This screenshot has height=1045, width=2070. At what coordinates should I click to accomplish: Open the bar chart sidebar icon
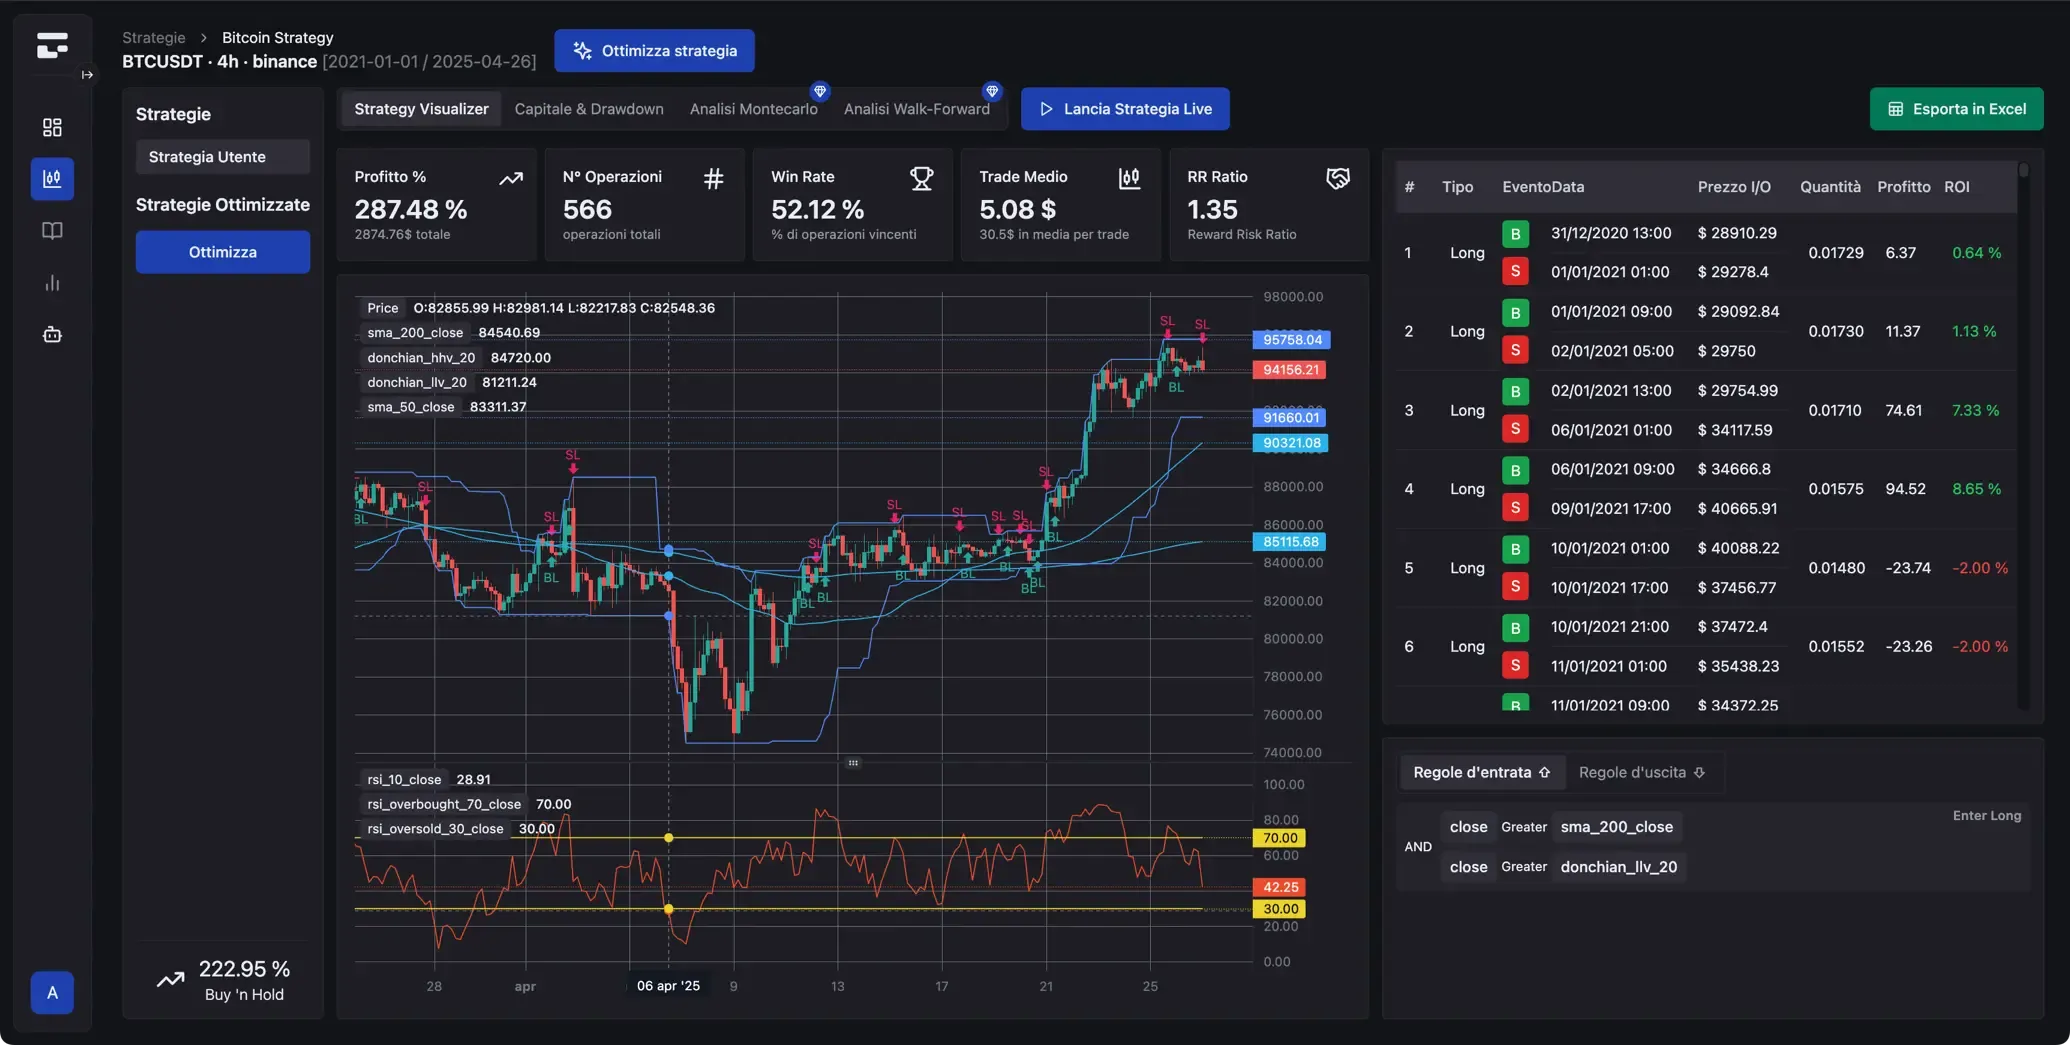pos(52,283)
